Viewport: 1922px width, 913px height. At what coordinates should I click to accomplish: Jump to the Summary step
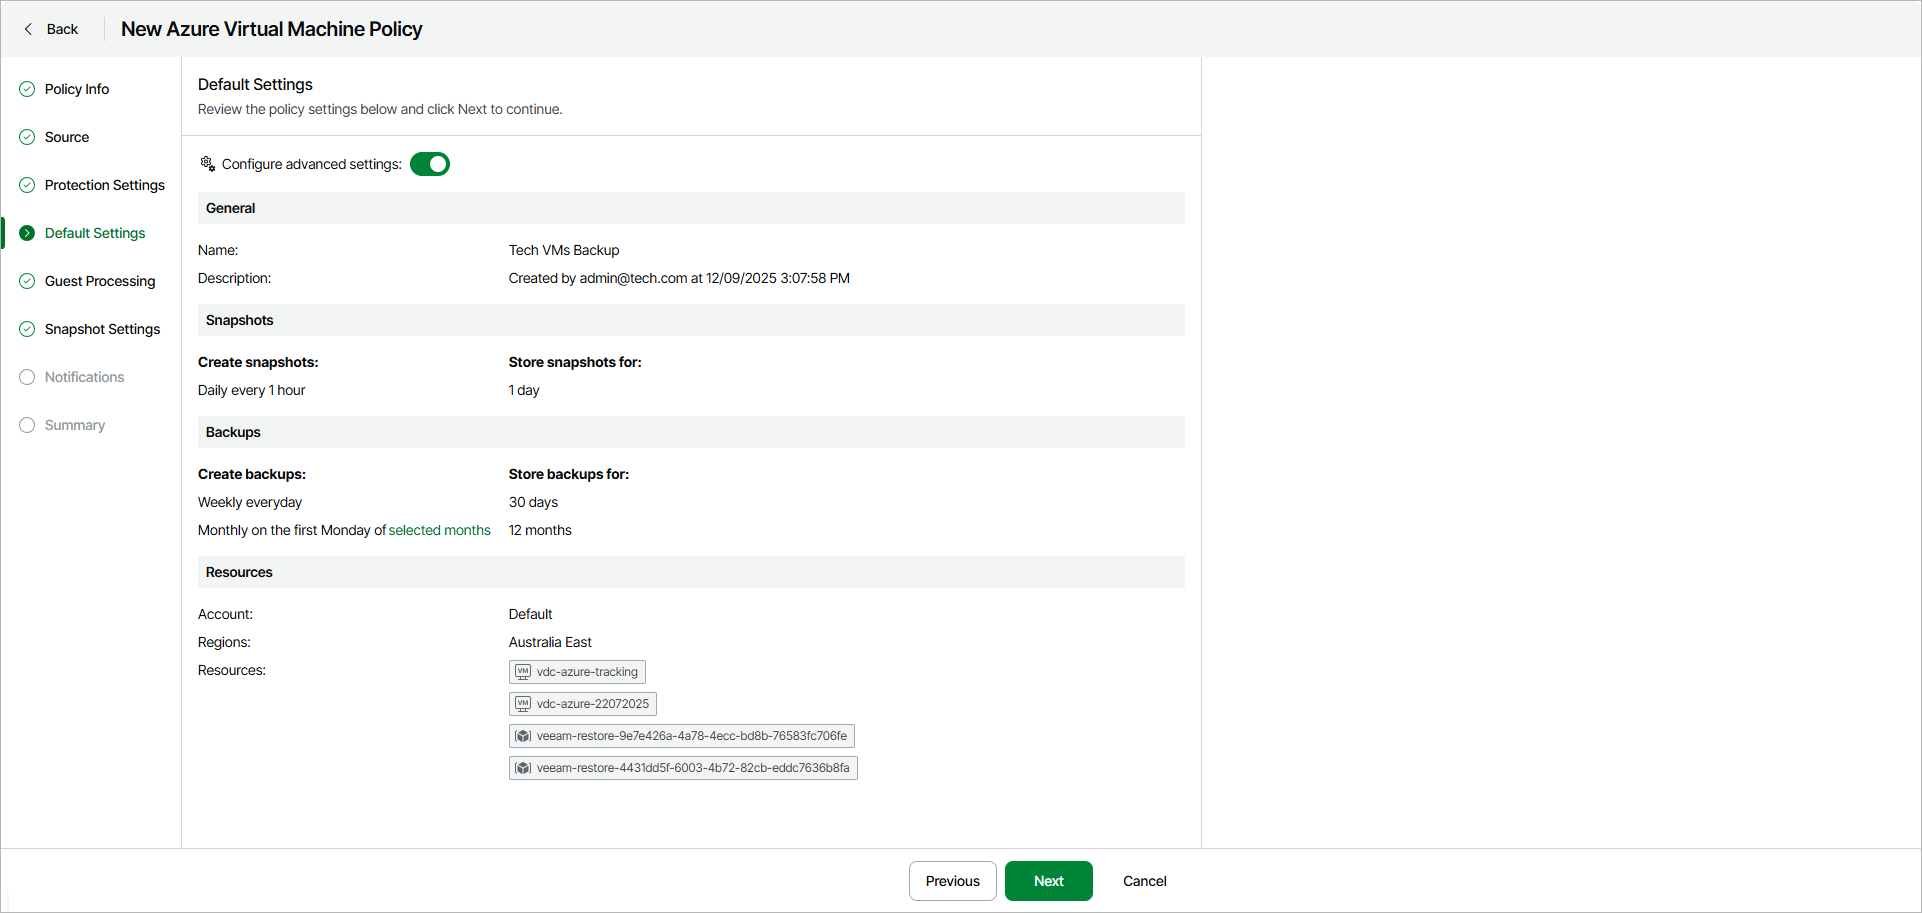pyautogui.click(x=75, y=425)
